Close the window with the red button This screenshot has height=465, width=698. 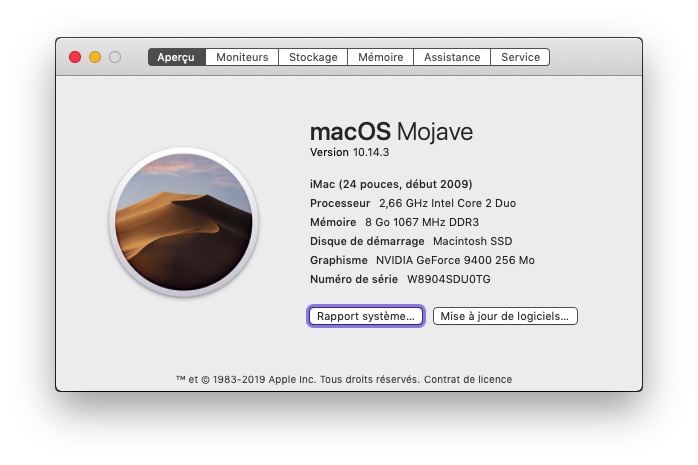point(75,57)
